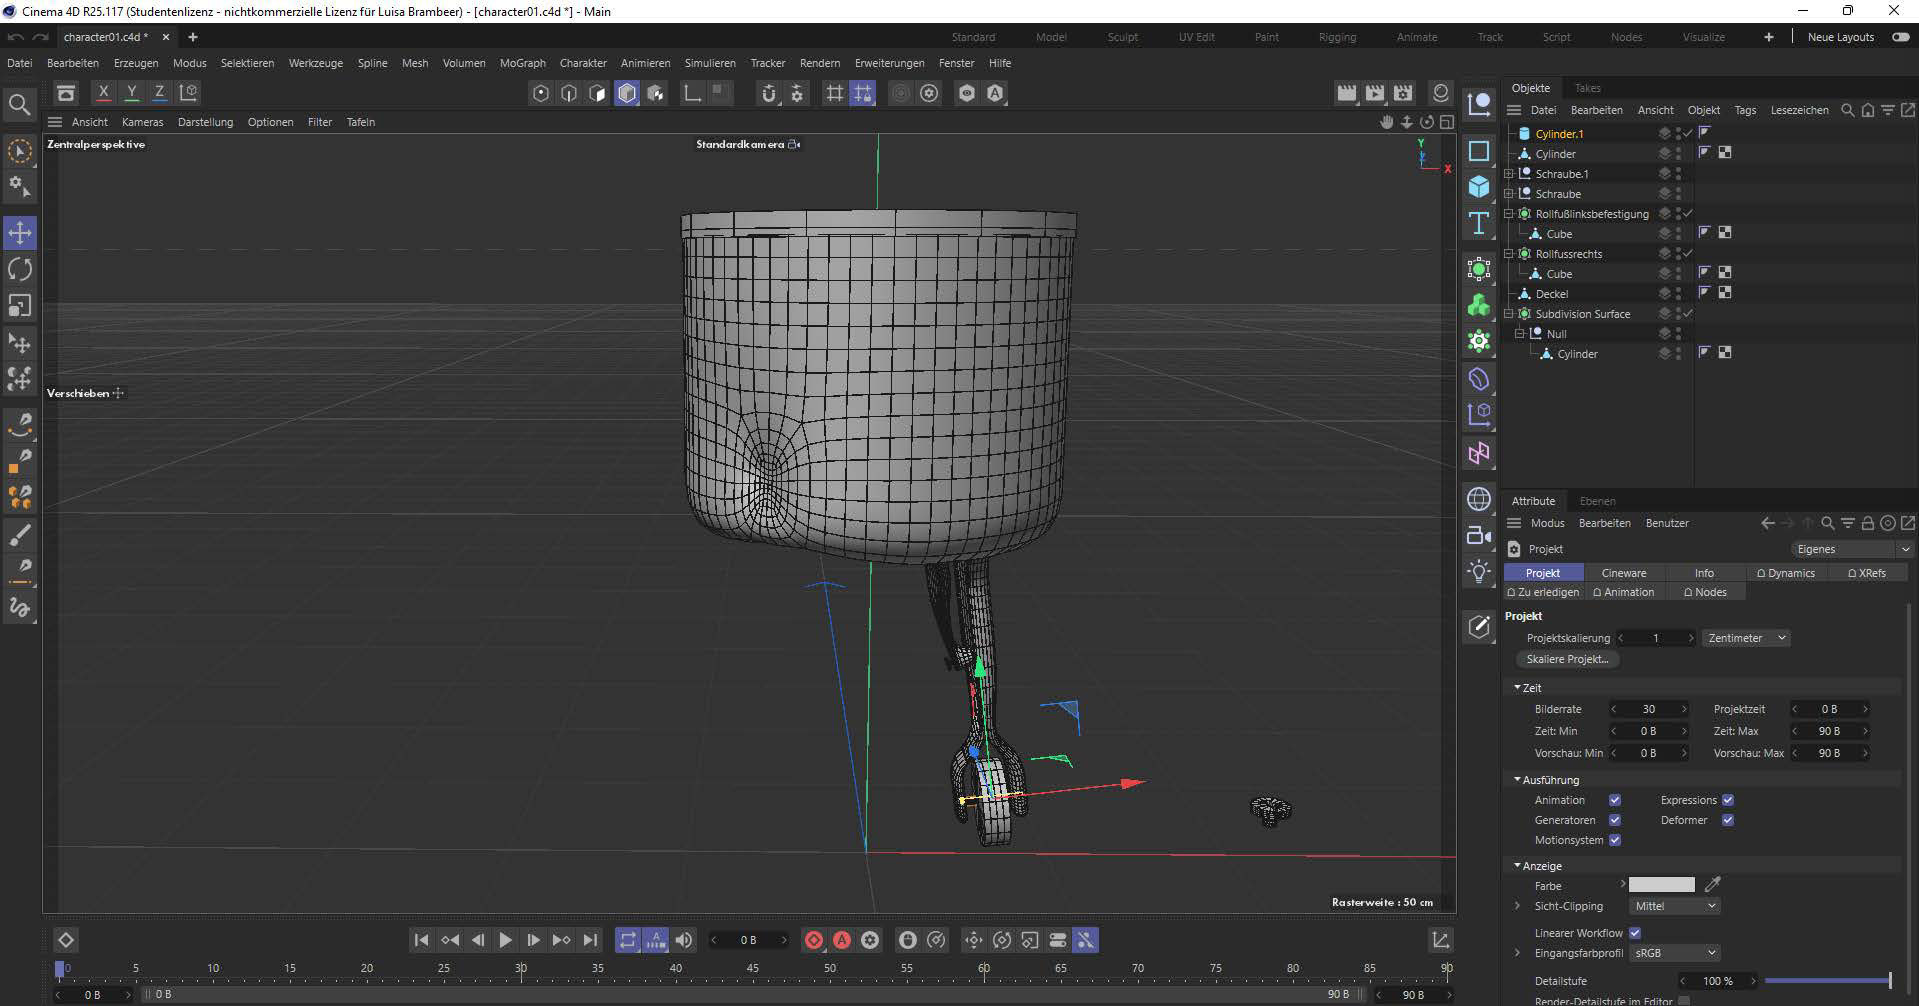This screenshot has height=1006, width=1919.
Task: Open the search magnifier in top-left
Action: point(18,104)
